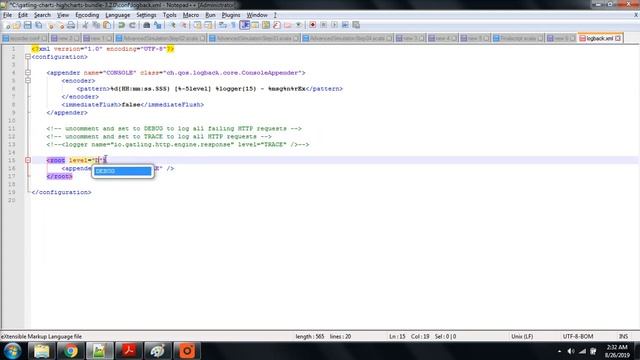Open the Encoding menu

[x=87, y=15]
